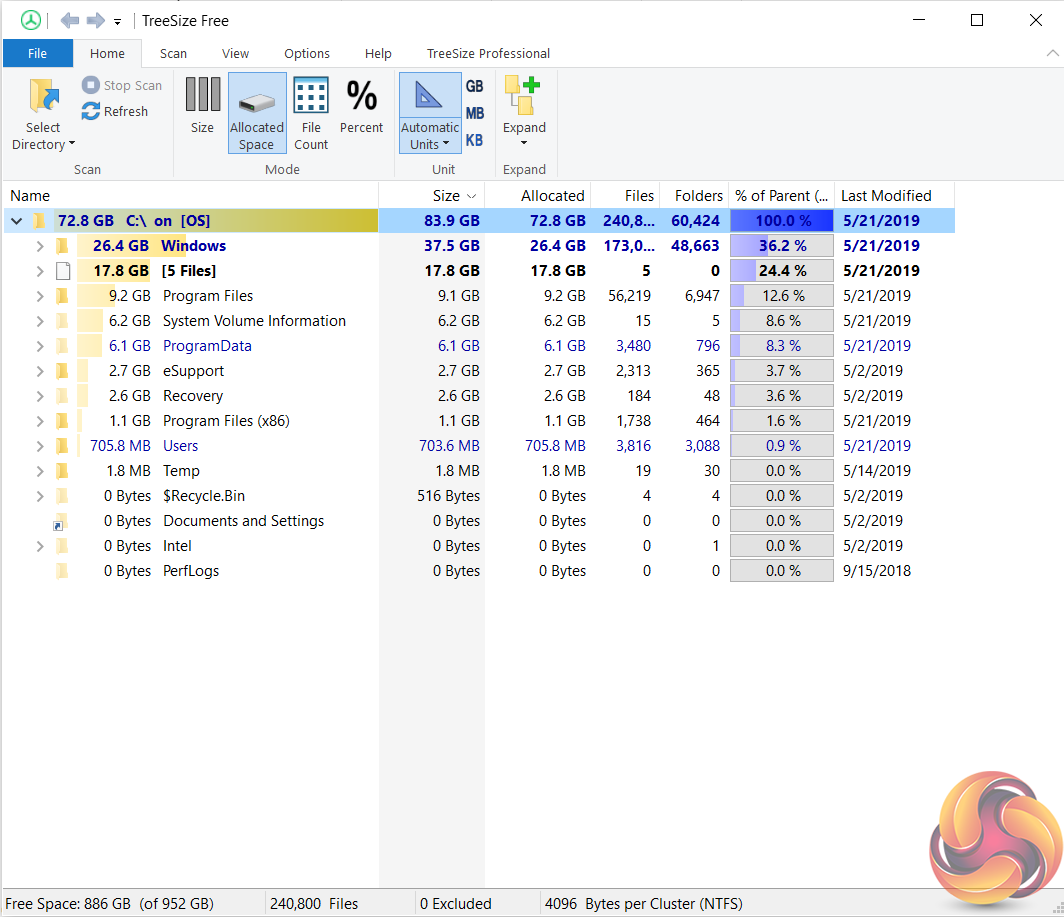Open the TreeSize Professional tab
The width and height of the screenshot is (1064, 917).
coord(488,54)
